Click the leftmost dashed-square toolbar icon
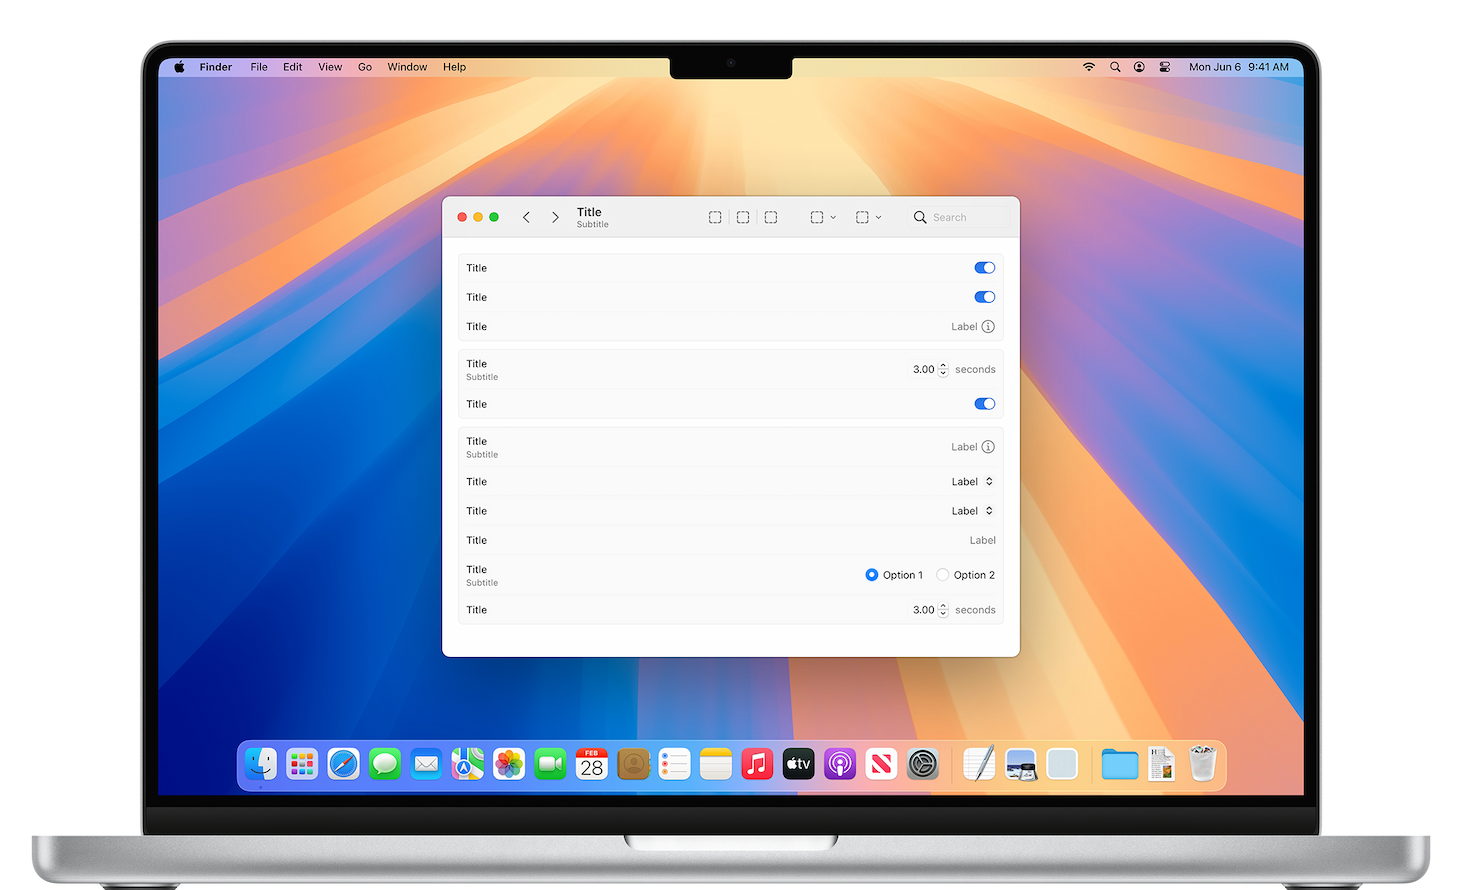Image resolution: width=1460 pixels, height=890 pixels. (x=715, y=217)
